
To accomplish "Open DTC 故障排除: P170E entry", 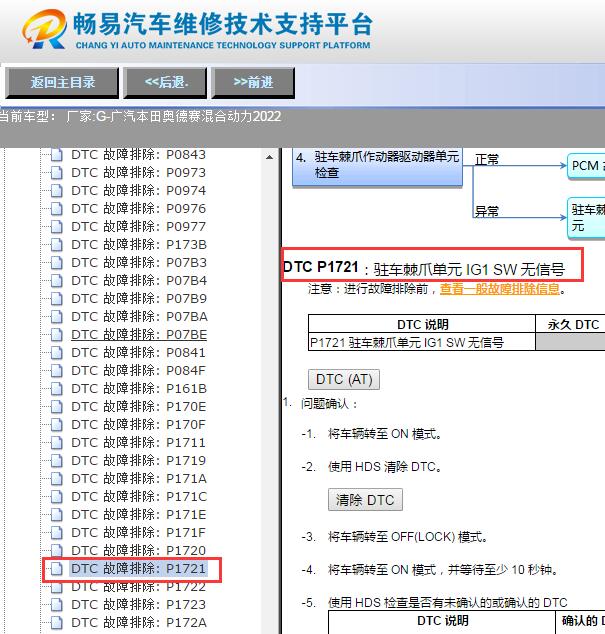I will pos(138,406).
